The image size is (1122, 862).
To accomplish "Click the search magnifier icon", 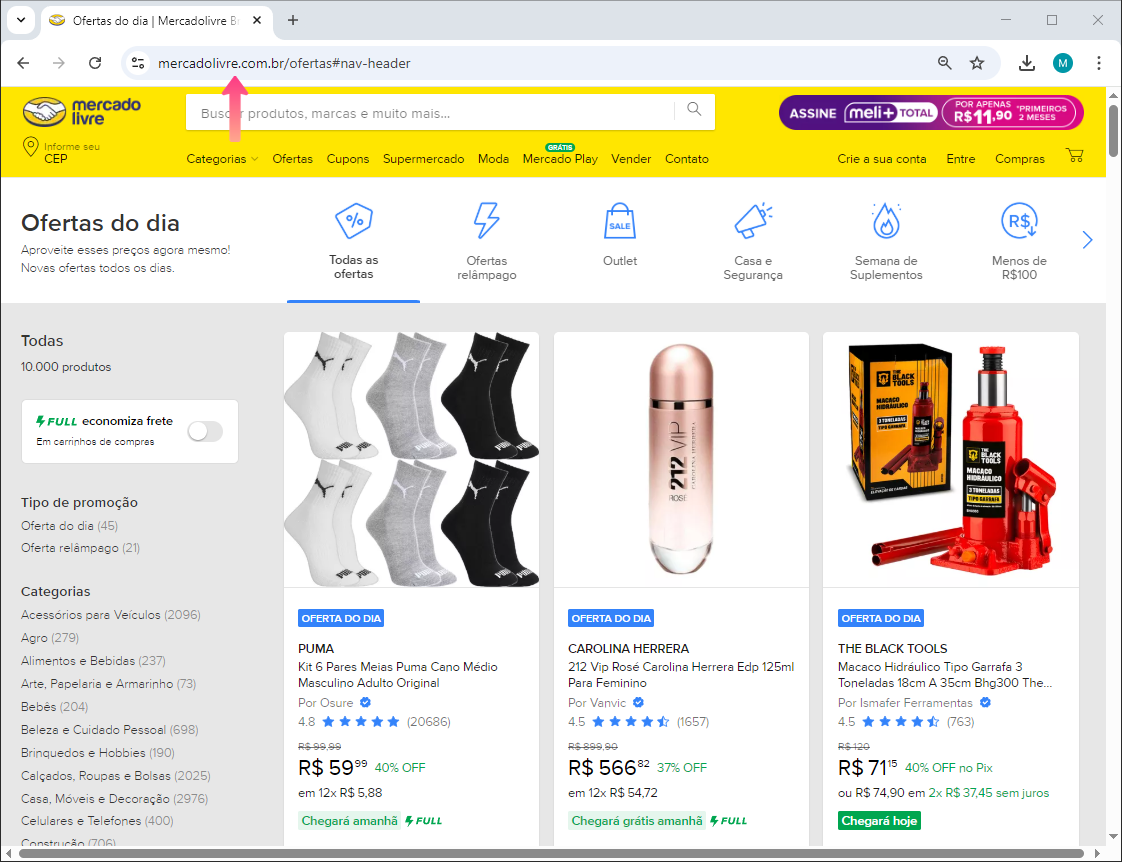I will [694, 111].
